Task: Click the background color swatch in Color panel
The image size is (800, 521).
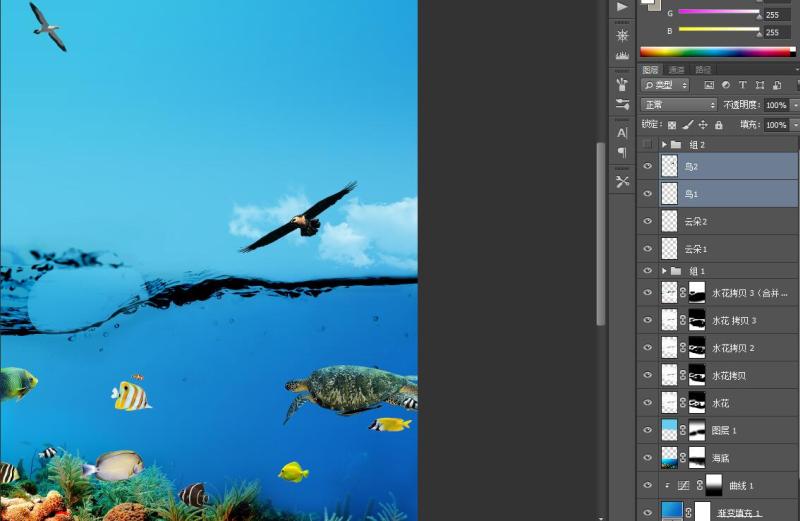Action: tap(656, 6)
